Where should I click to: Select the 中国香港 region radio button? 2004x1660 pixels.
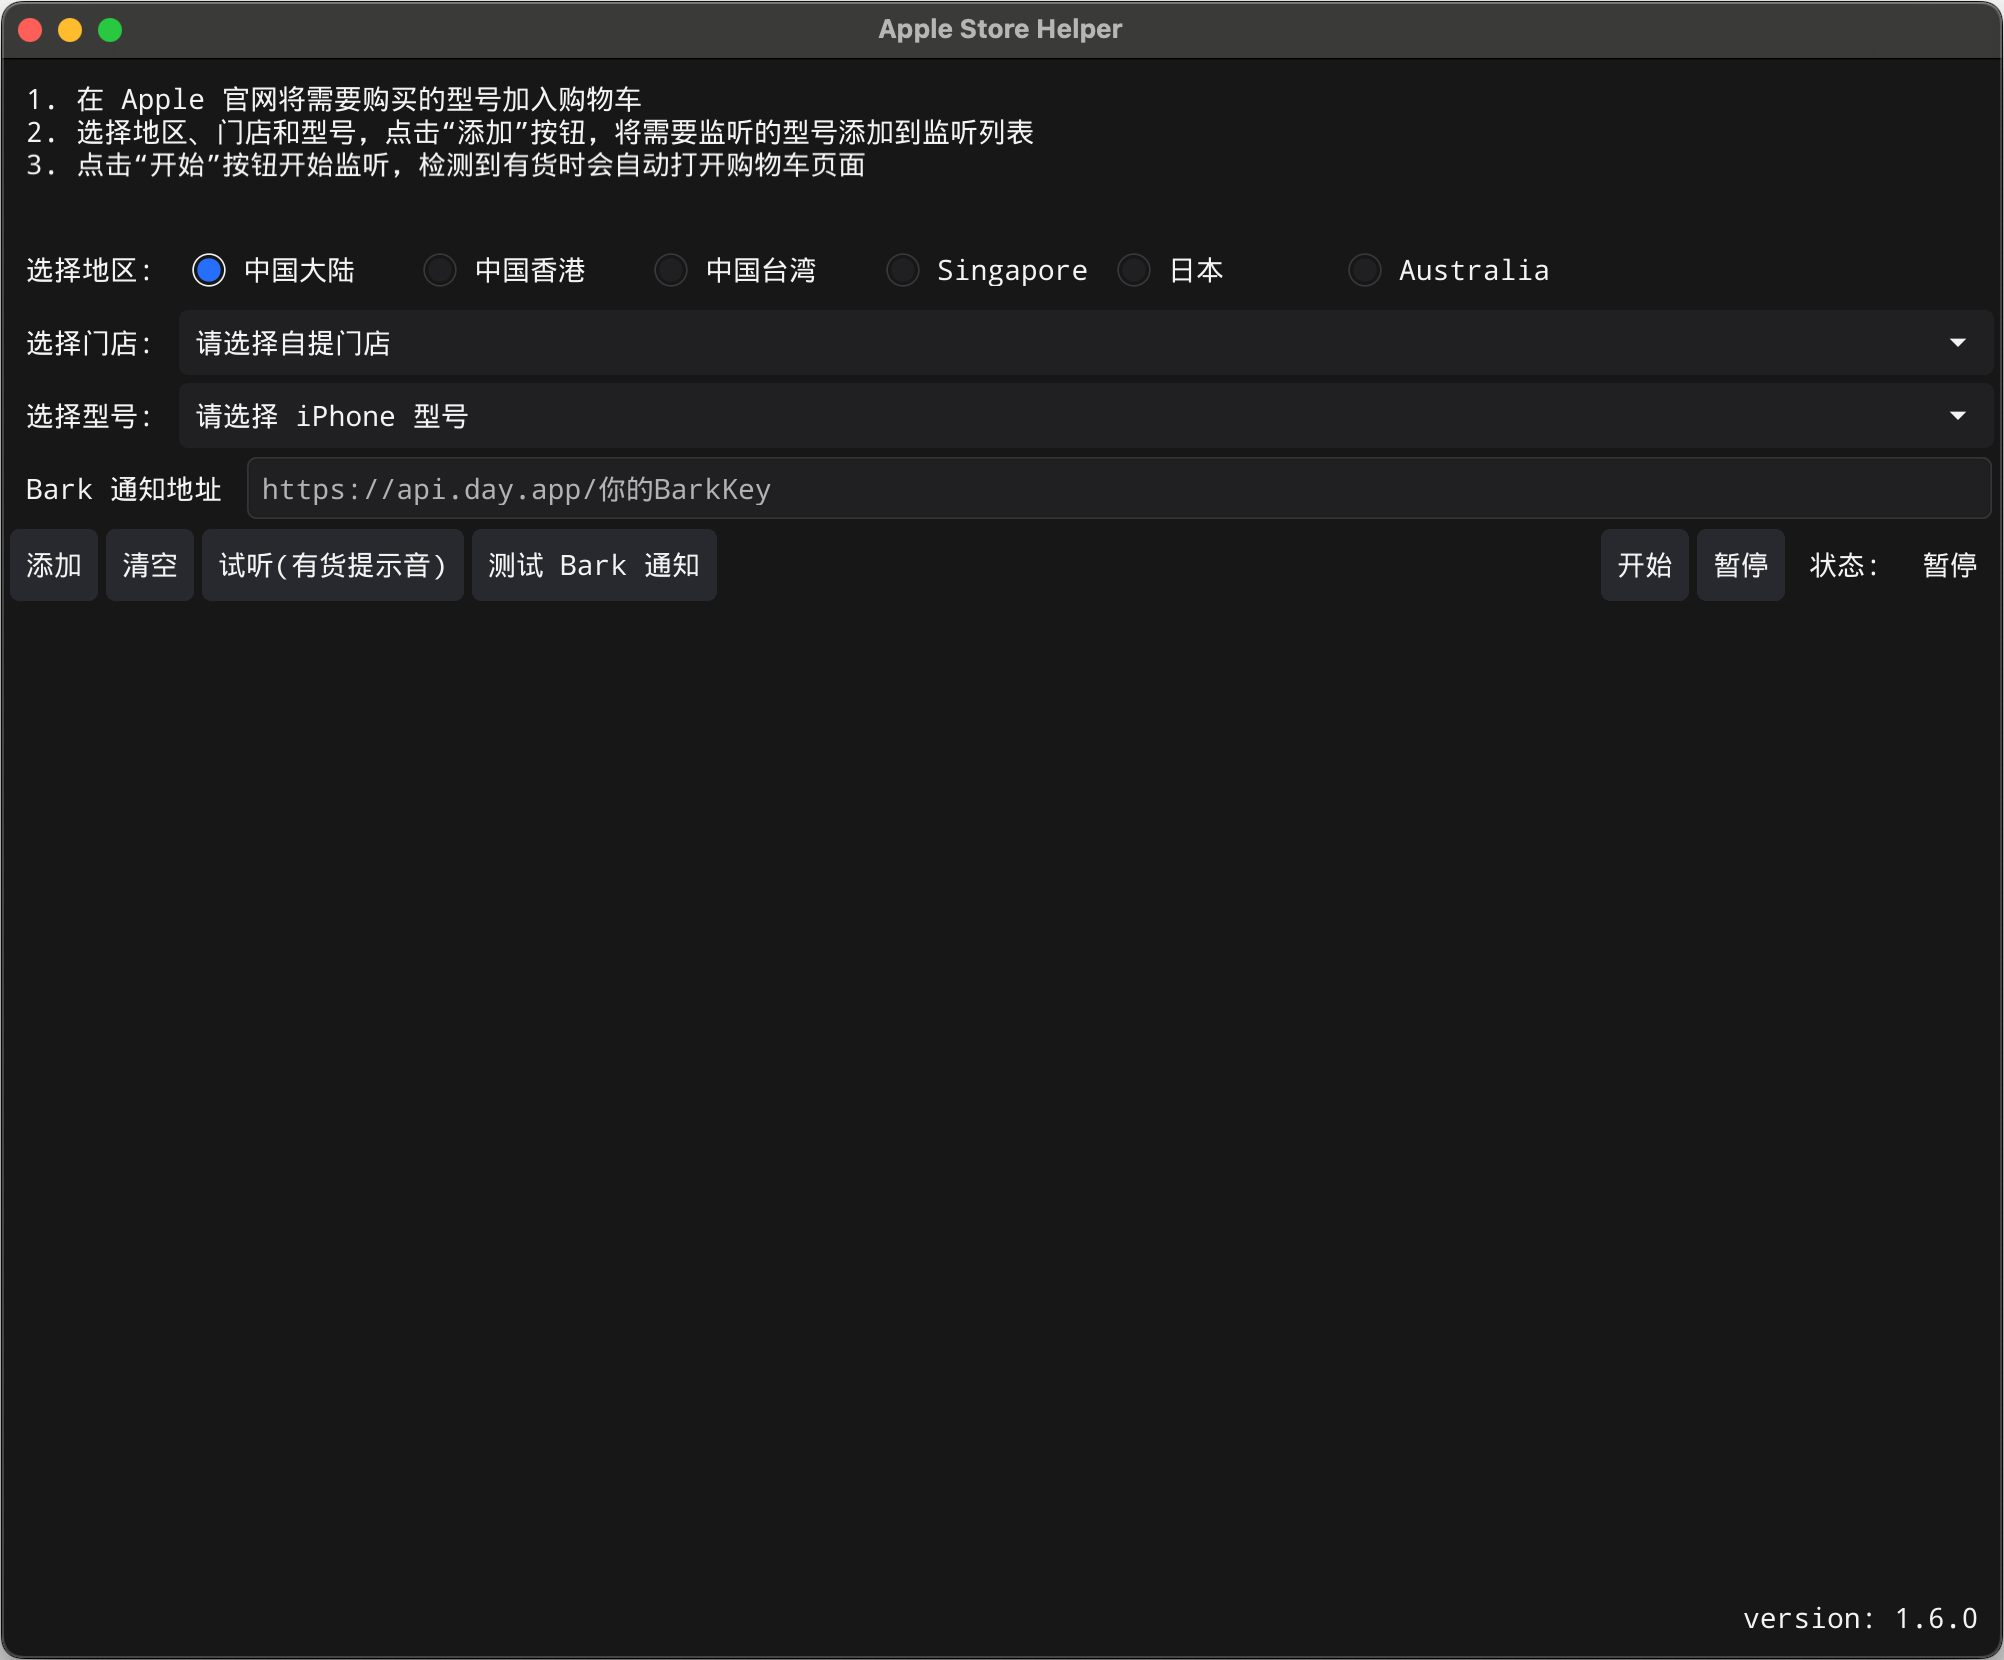(x=440, y=270)
